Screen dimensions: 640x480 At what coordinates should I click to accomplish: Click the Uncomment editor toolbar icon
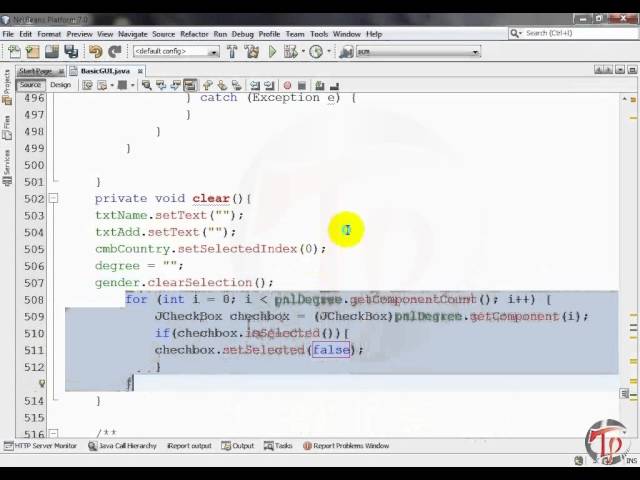pos(334,85)
